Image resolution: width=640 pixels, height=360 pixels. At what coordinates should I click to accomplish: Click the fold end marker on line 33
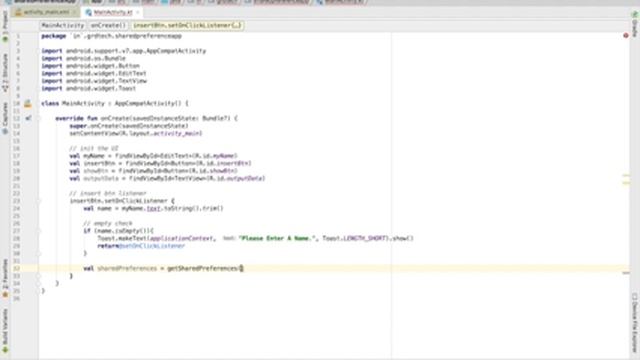(x=38, y=276)
